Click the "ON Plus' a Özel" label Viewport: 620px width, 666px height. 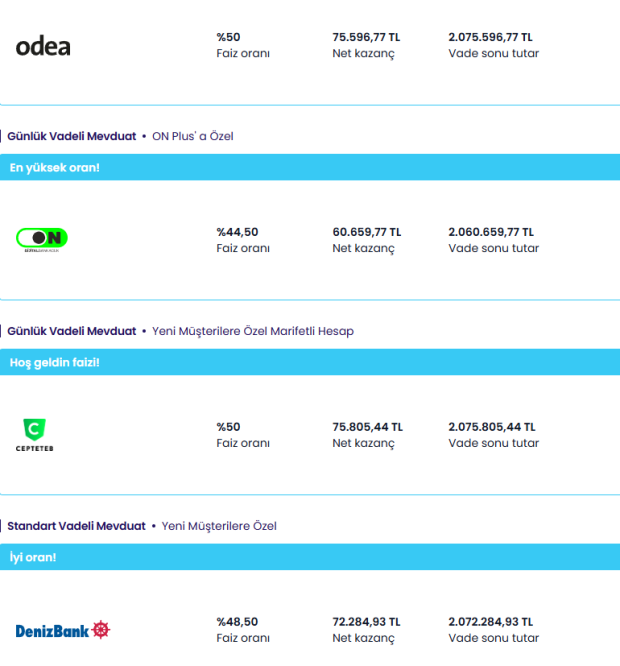tap(192, 136)
